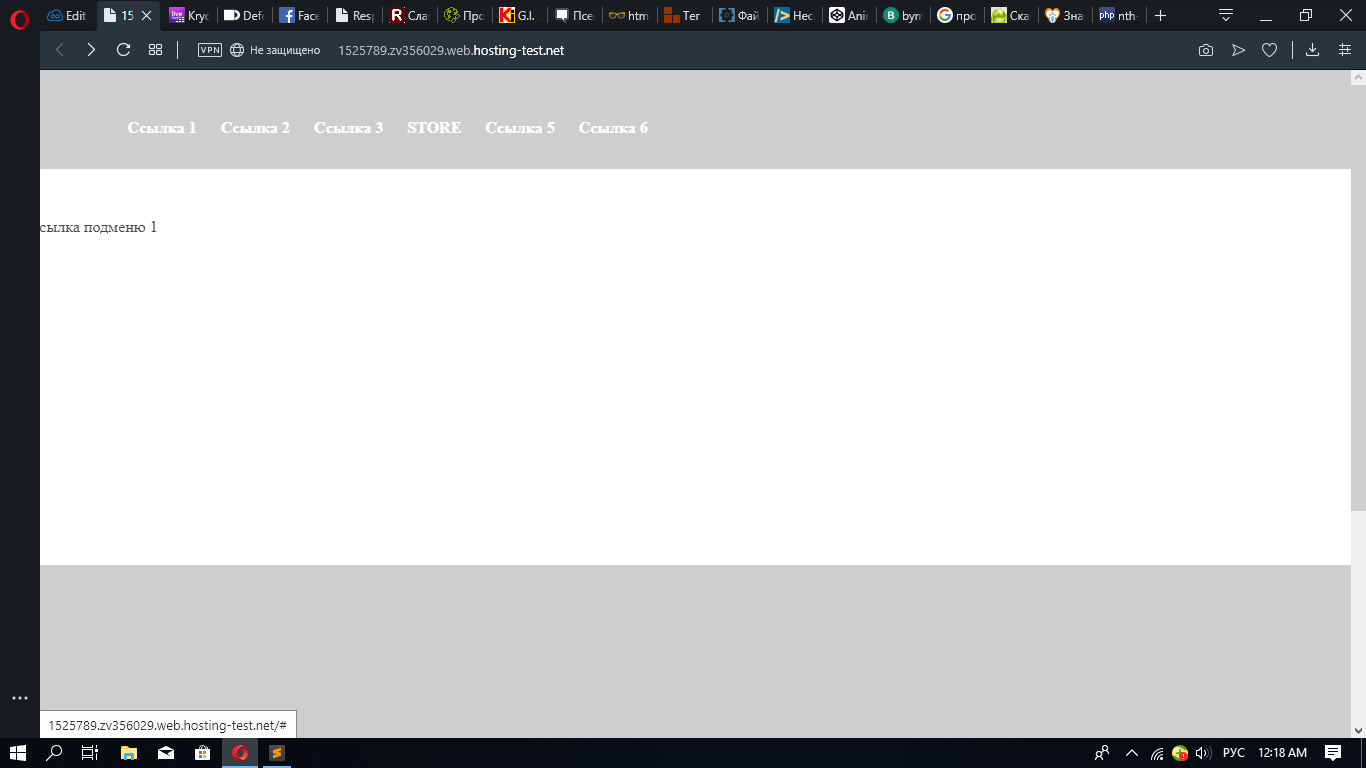This screenshot has width=1366, height=768.
Task: Open Easy Setup settings sliders icon
Action: 1345,50
